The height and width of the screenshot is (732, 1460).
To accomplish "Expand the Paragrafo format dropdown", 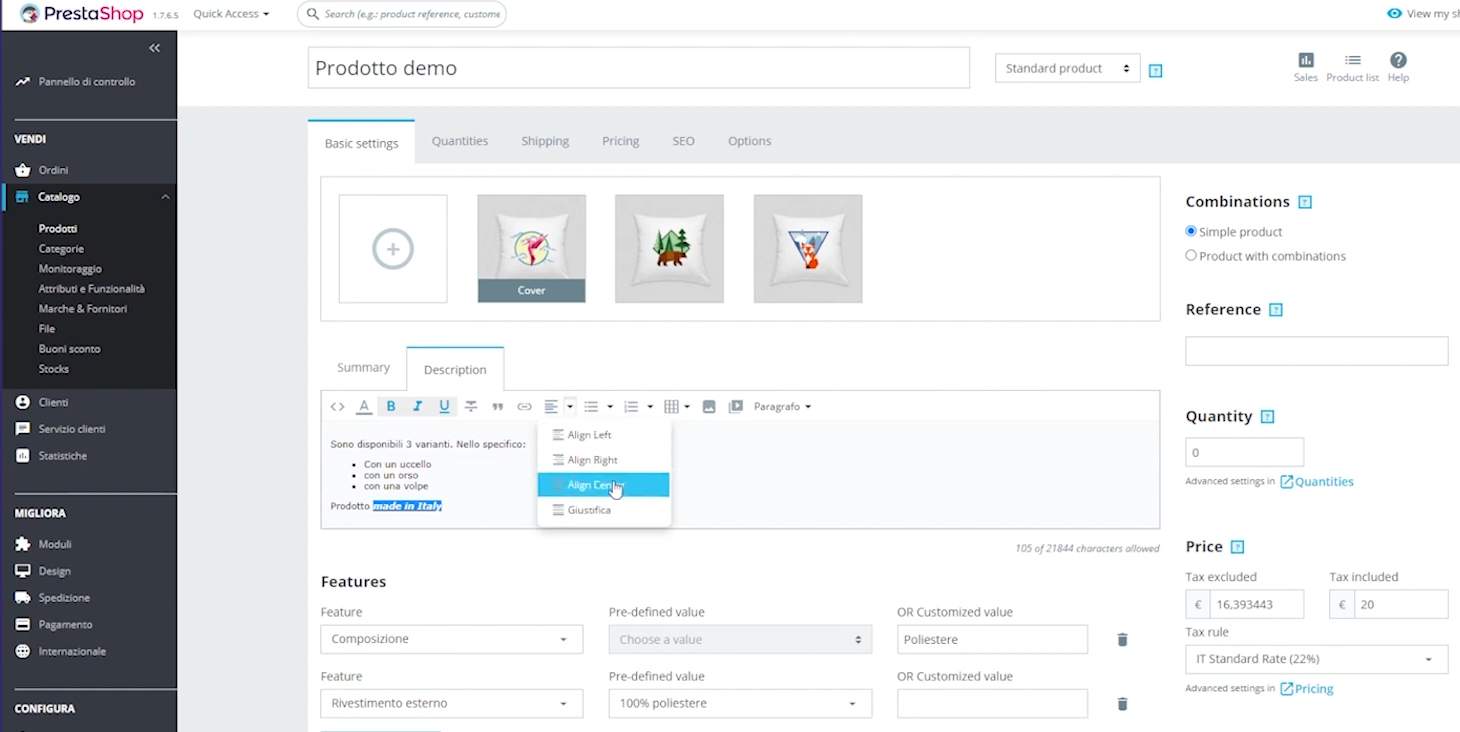I will [x=782, y=407].
